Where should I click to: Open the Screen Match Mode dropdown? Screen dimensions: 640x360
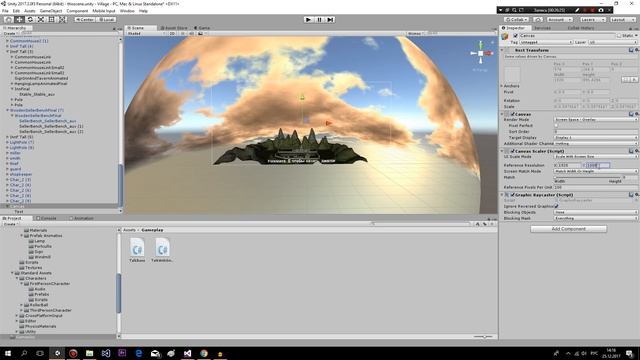pos(595,171)
